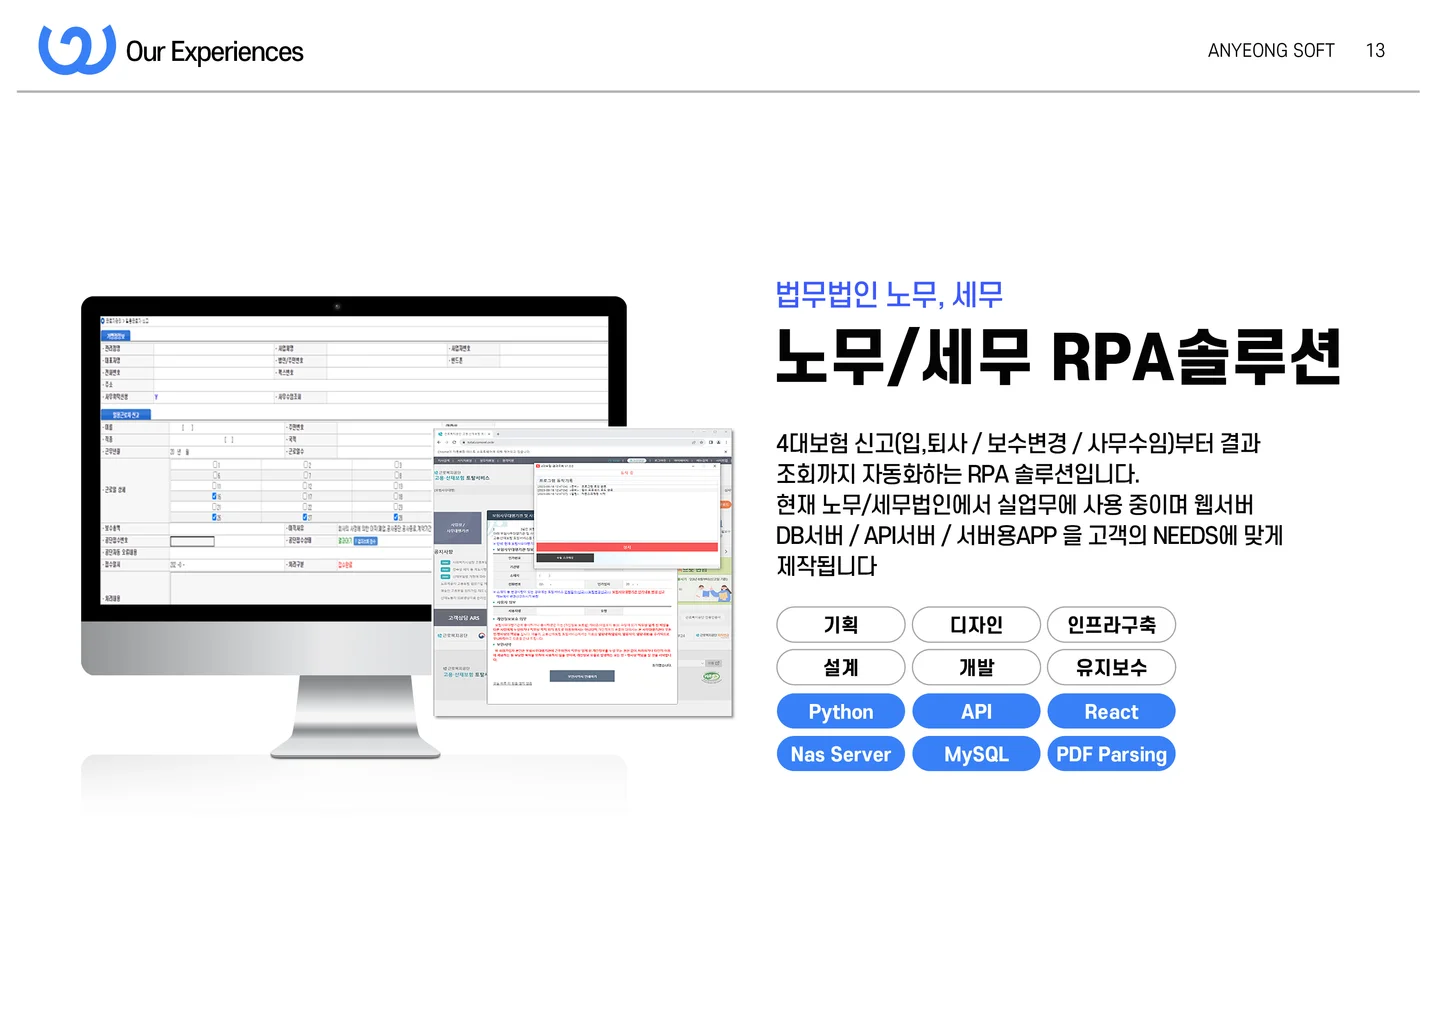Uncheck the checked box for day 16
The height and width of the screenshot is (1015, 1436).
coord(215,496)
